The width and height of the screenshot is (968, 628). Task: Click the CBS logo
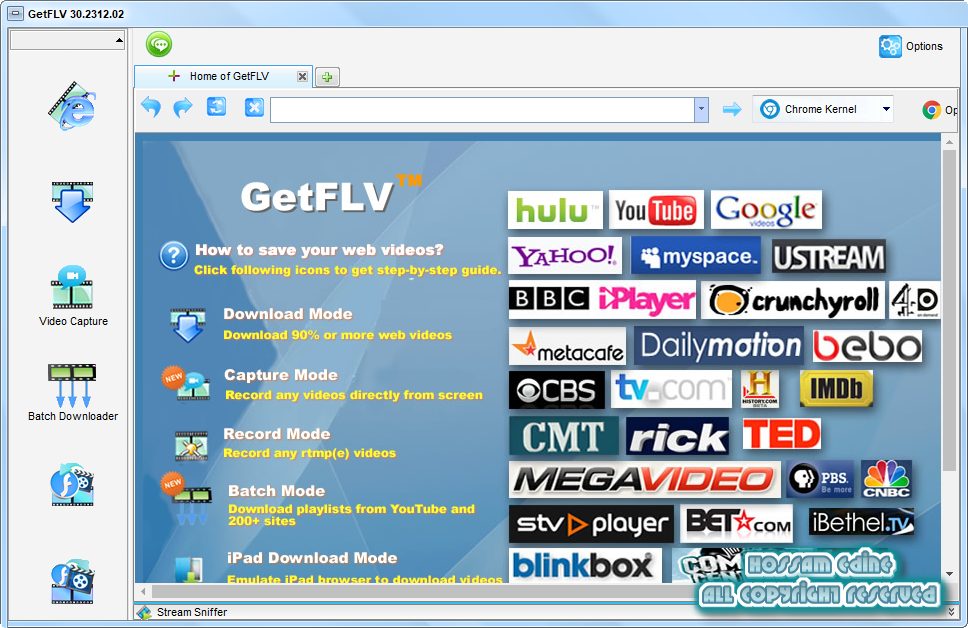[556, 390]
